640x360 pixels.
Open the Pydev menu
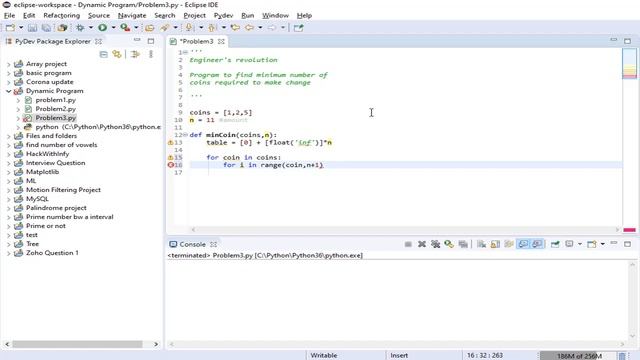[223, 16]
